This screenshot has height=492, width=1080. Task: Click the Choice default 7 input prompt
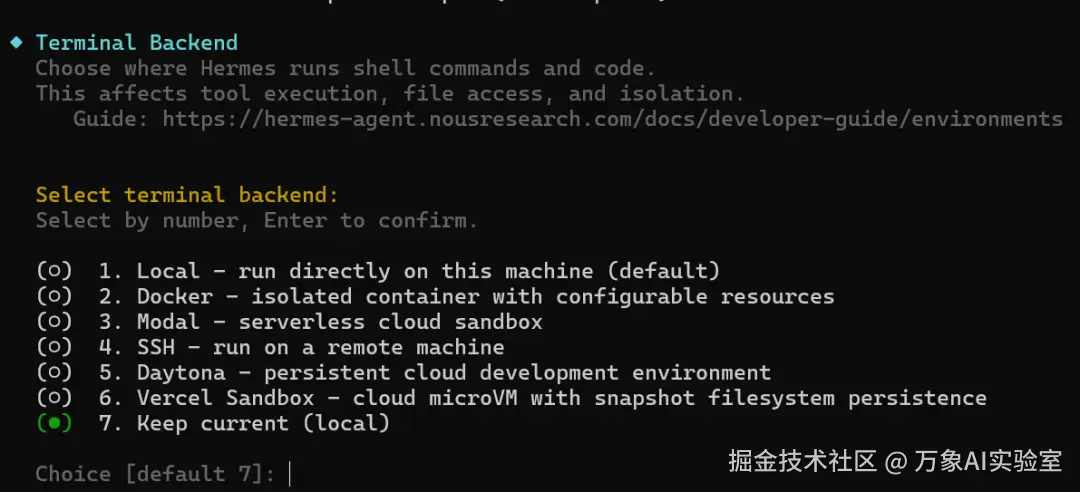164,474
